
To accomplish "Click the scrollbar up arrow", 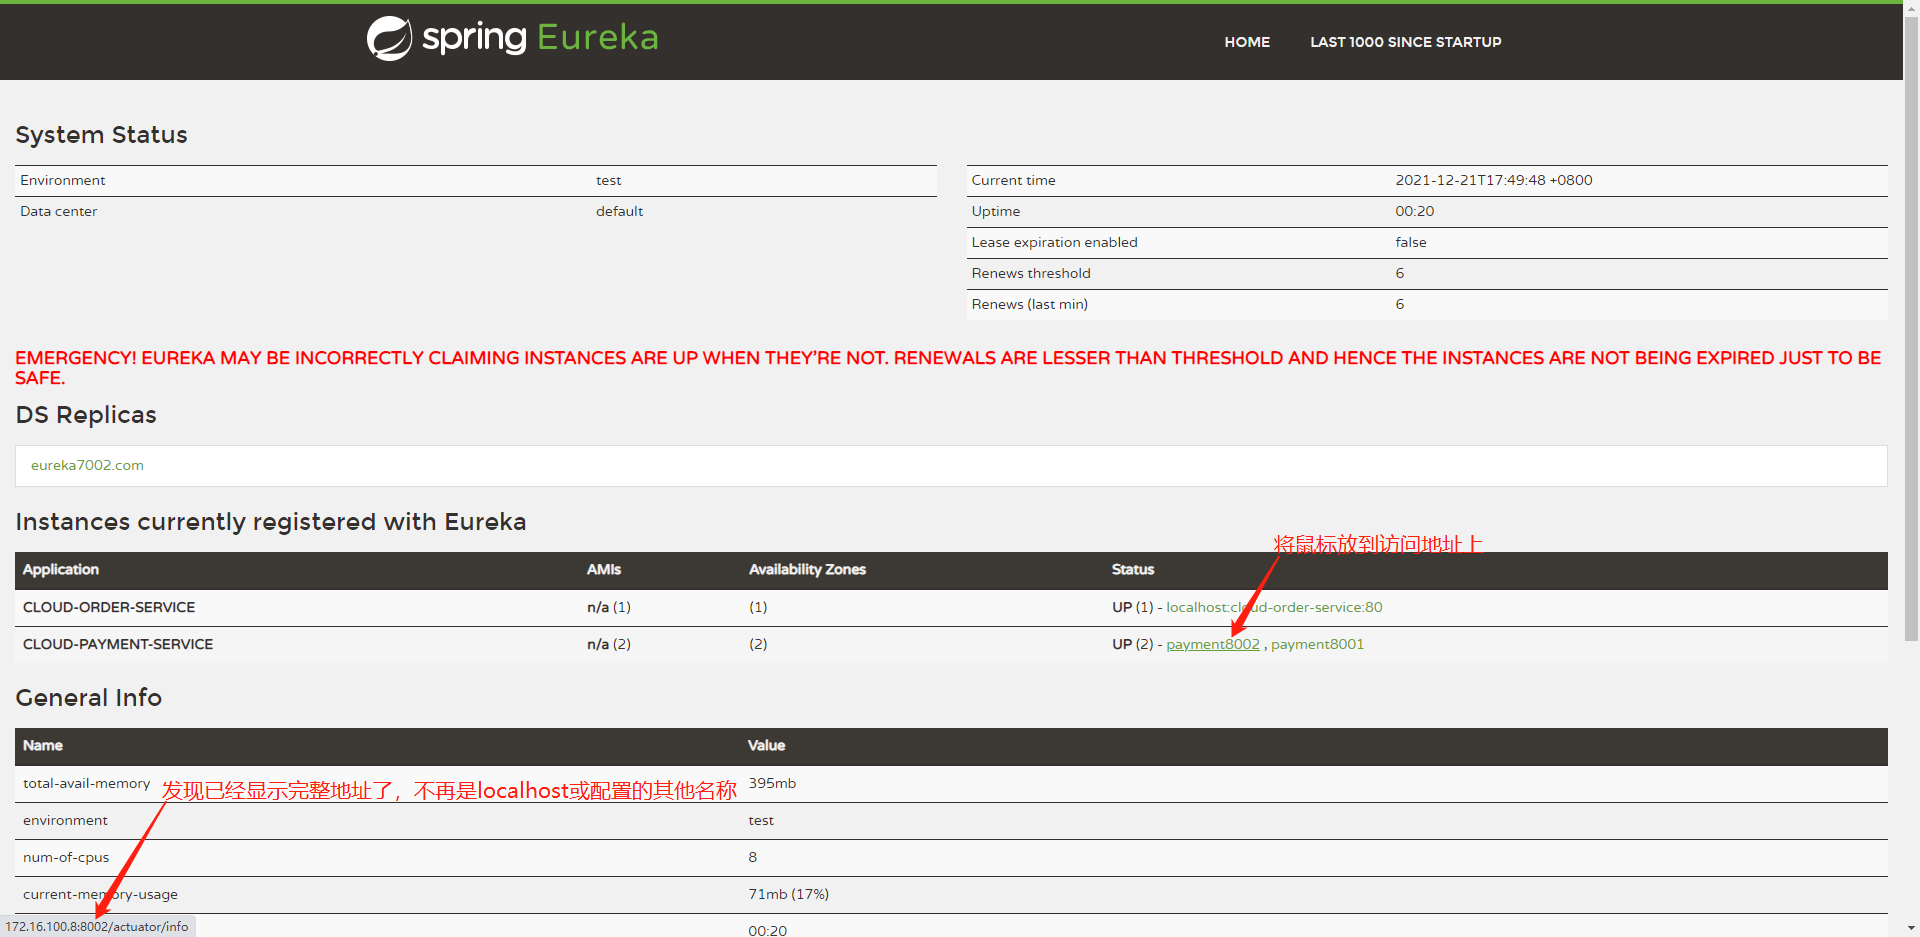I will (x=1911, y=8).
